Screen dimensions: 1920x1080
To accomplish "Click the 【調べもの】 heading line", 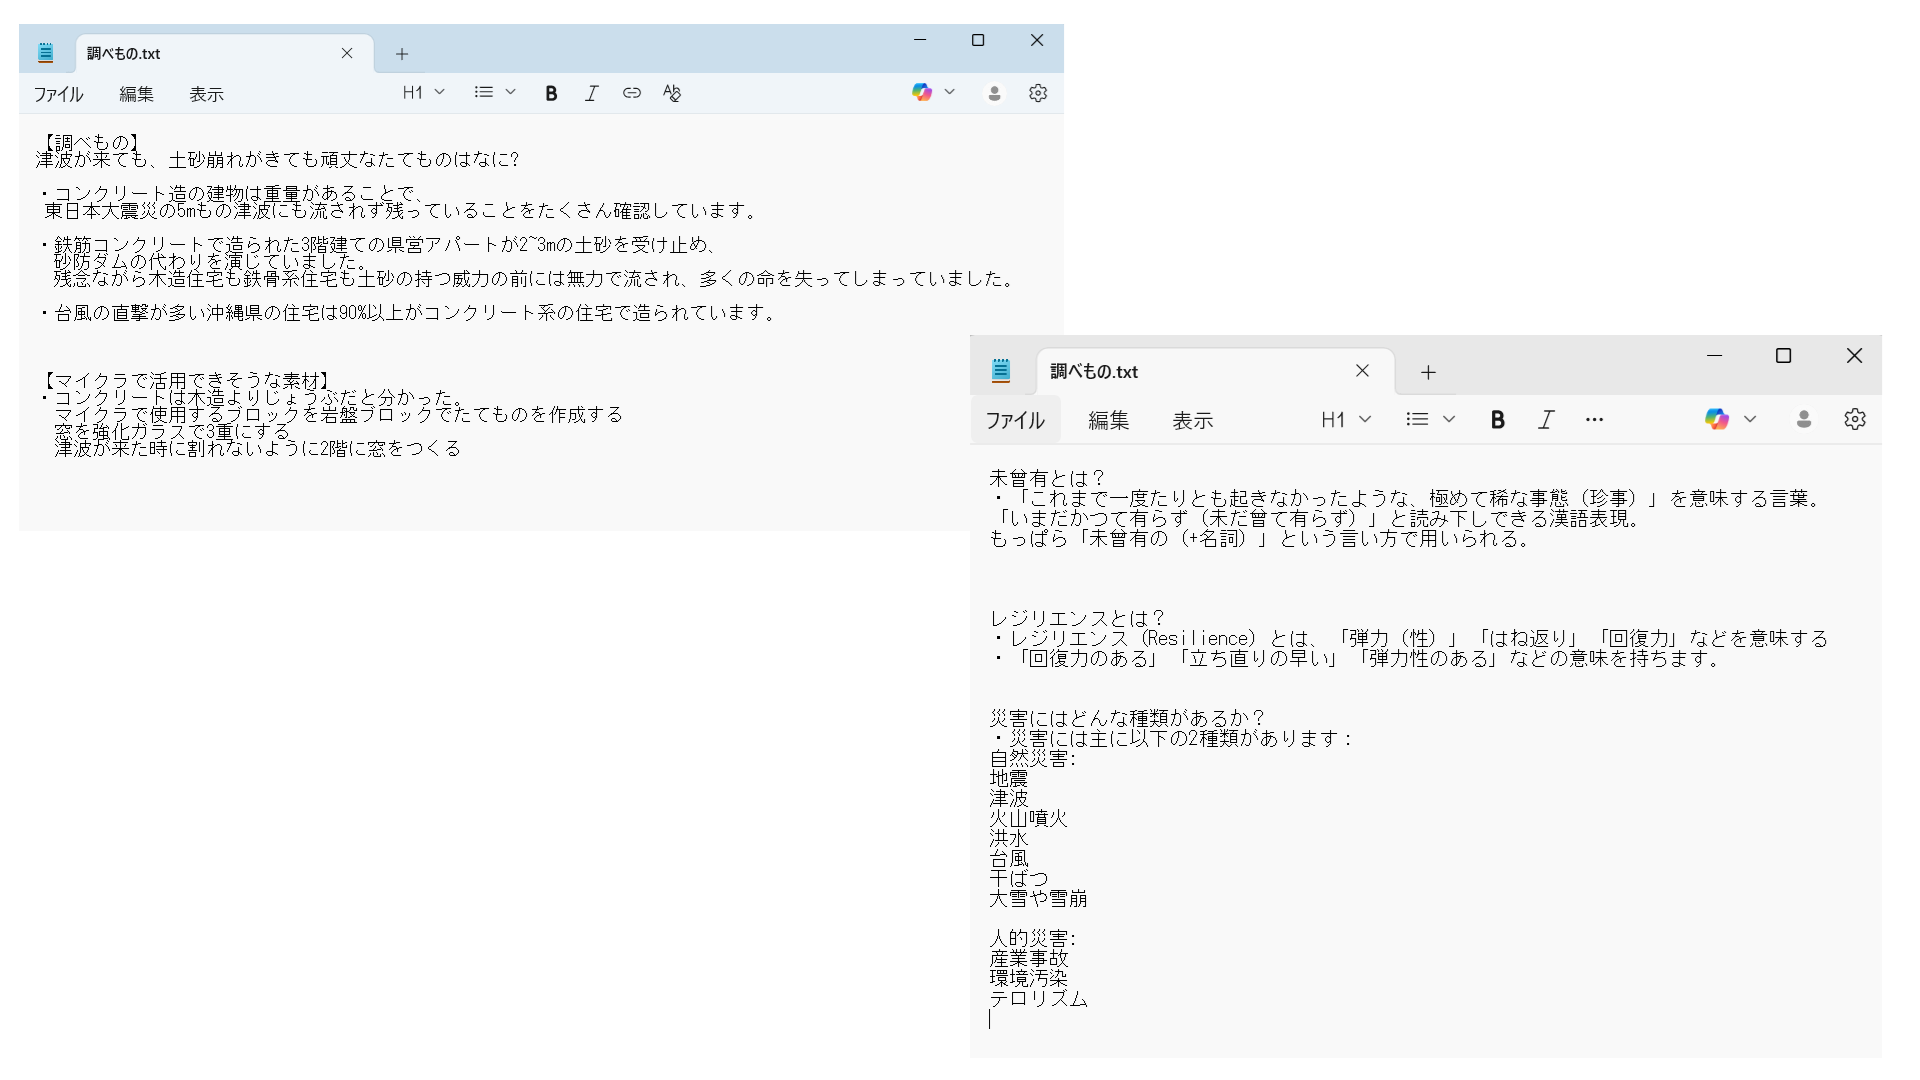I will (x=91, y=143).
